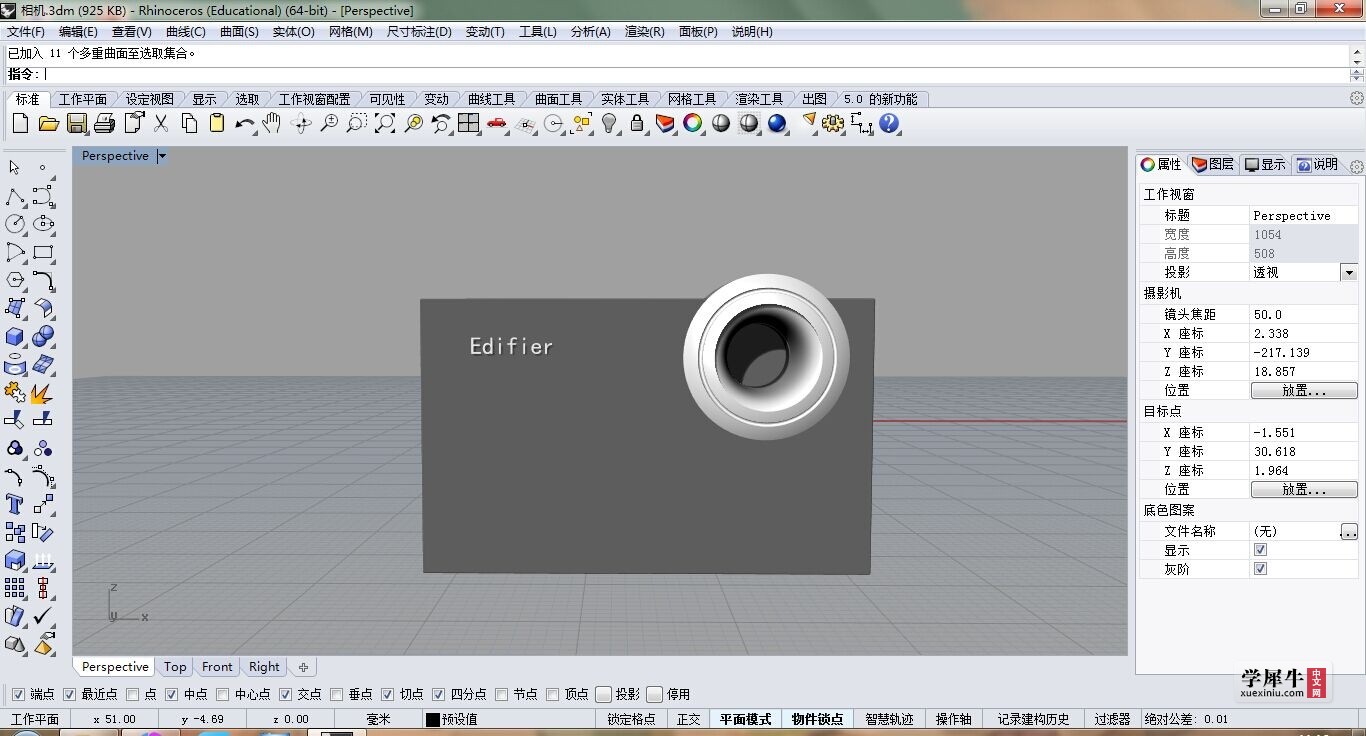Select the arrow pointer tool in left sidebar
1366x736 pixels.
[x=15, y=168]
